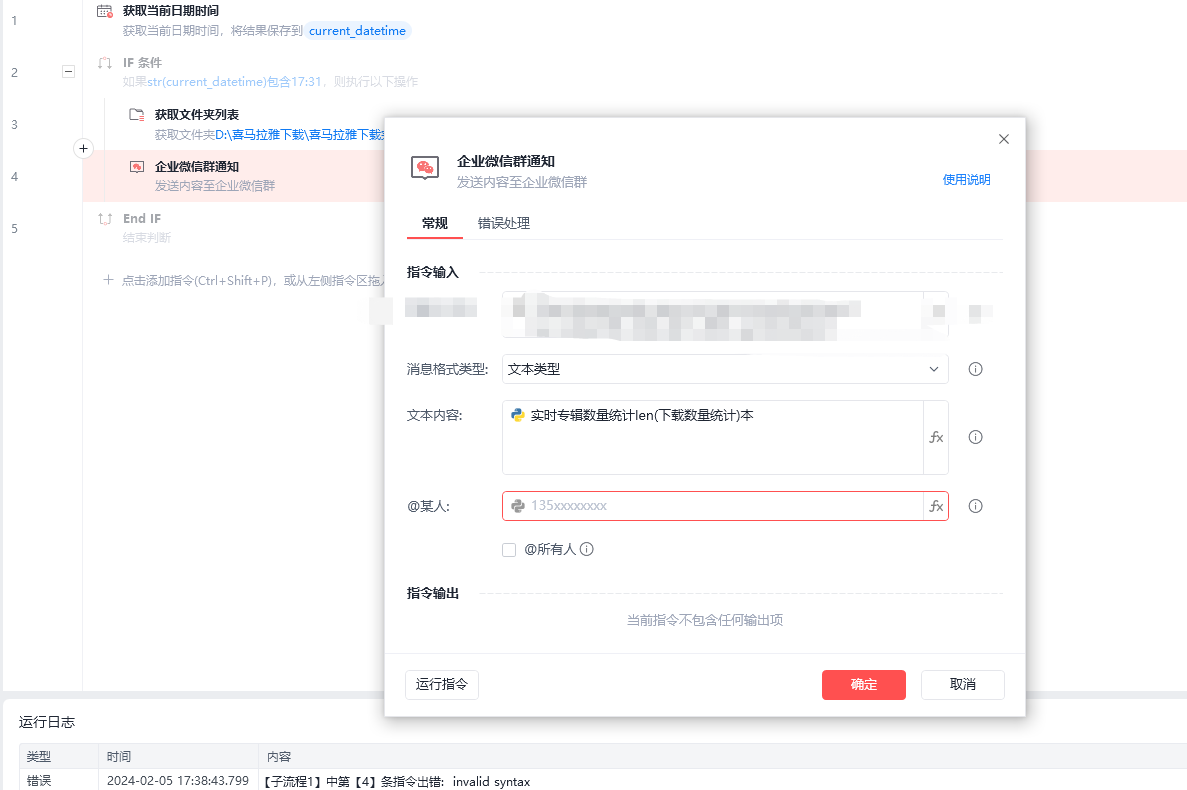Show info for @某人
1187x790 pixels.
pyautogui.click(x=975, y=506)
